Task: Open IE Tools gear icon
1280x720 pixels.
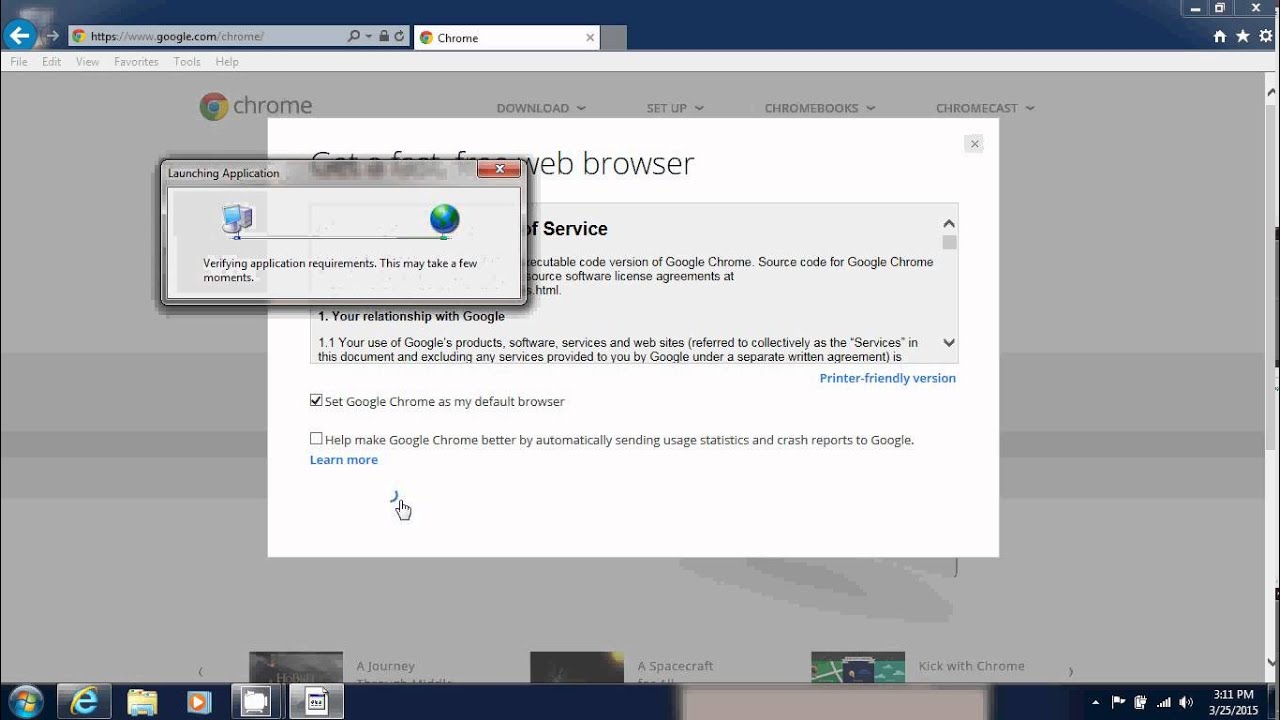Action: pyautogui.click(x=1265, y=36)
